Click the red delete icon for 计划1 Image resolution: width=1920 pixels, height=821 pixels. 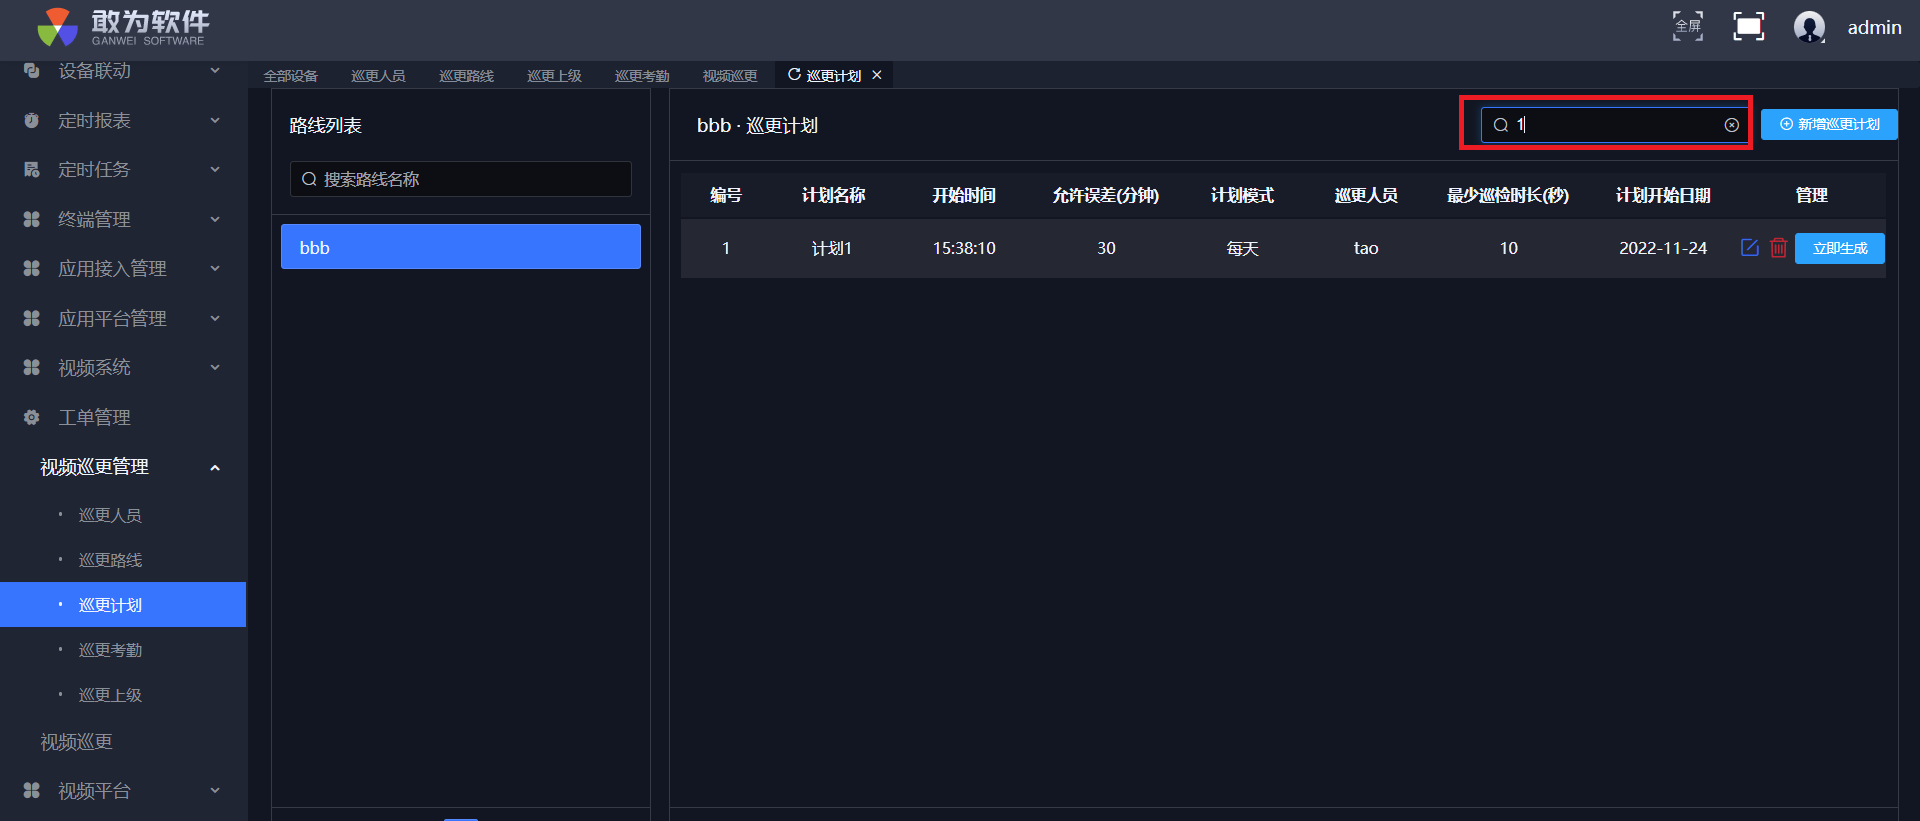[x=1778, y=248]
